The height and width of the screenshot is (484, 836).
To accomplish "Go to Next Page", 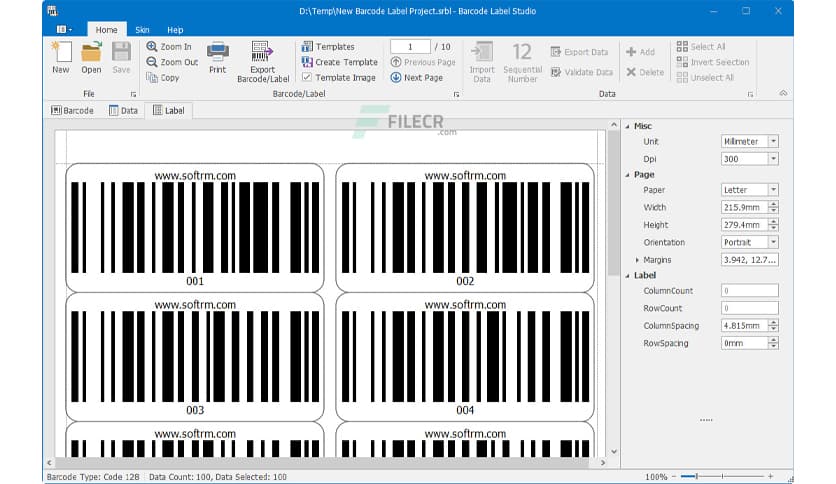I will pyautogui.click(x=416, y=78).
